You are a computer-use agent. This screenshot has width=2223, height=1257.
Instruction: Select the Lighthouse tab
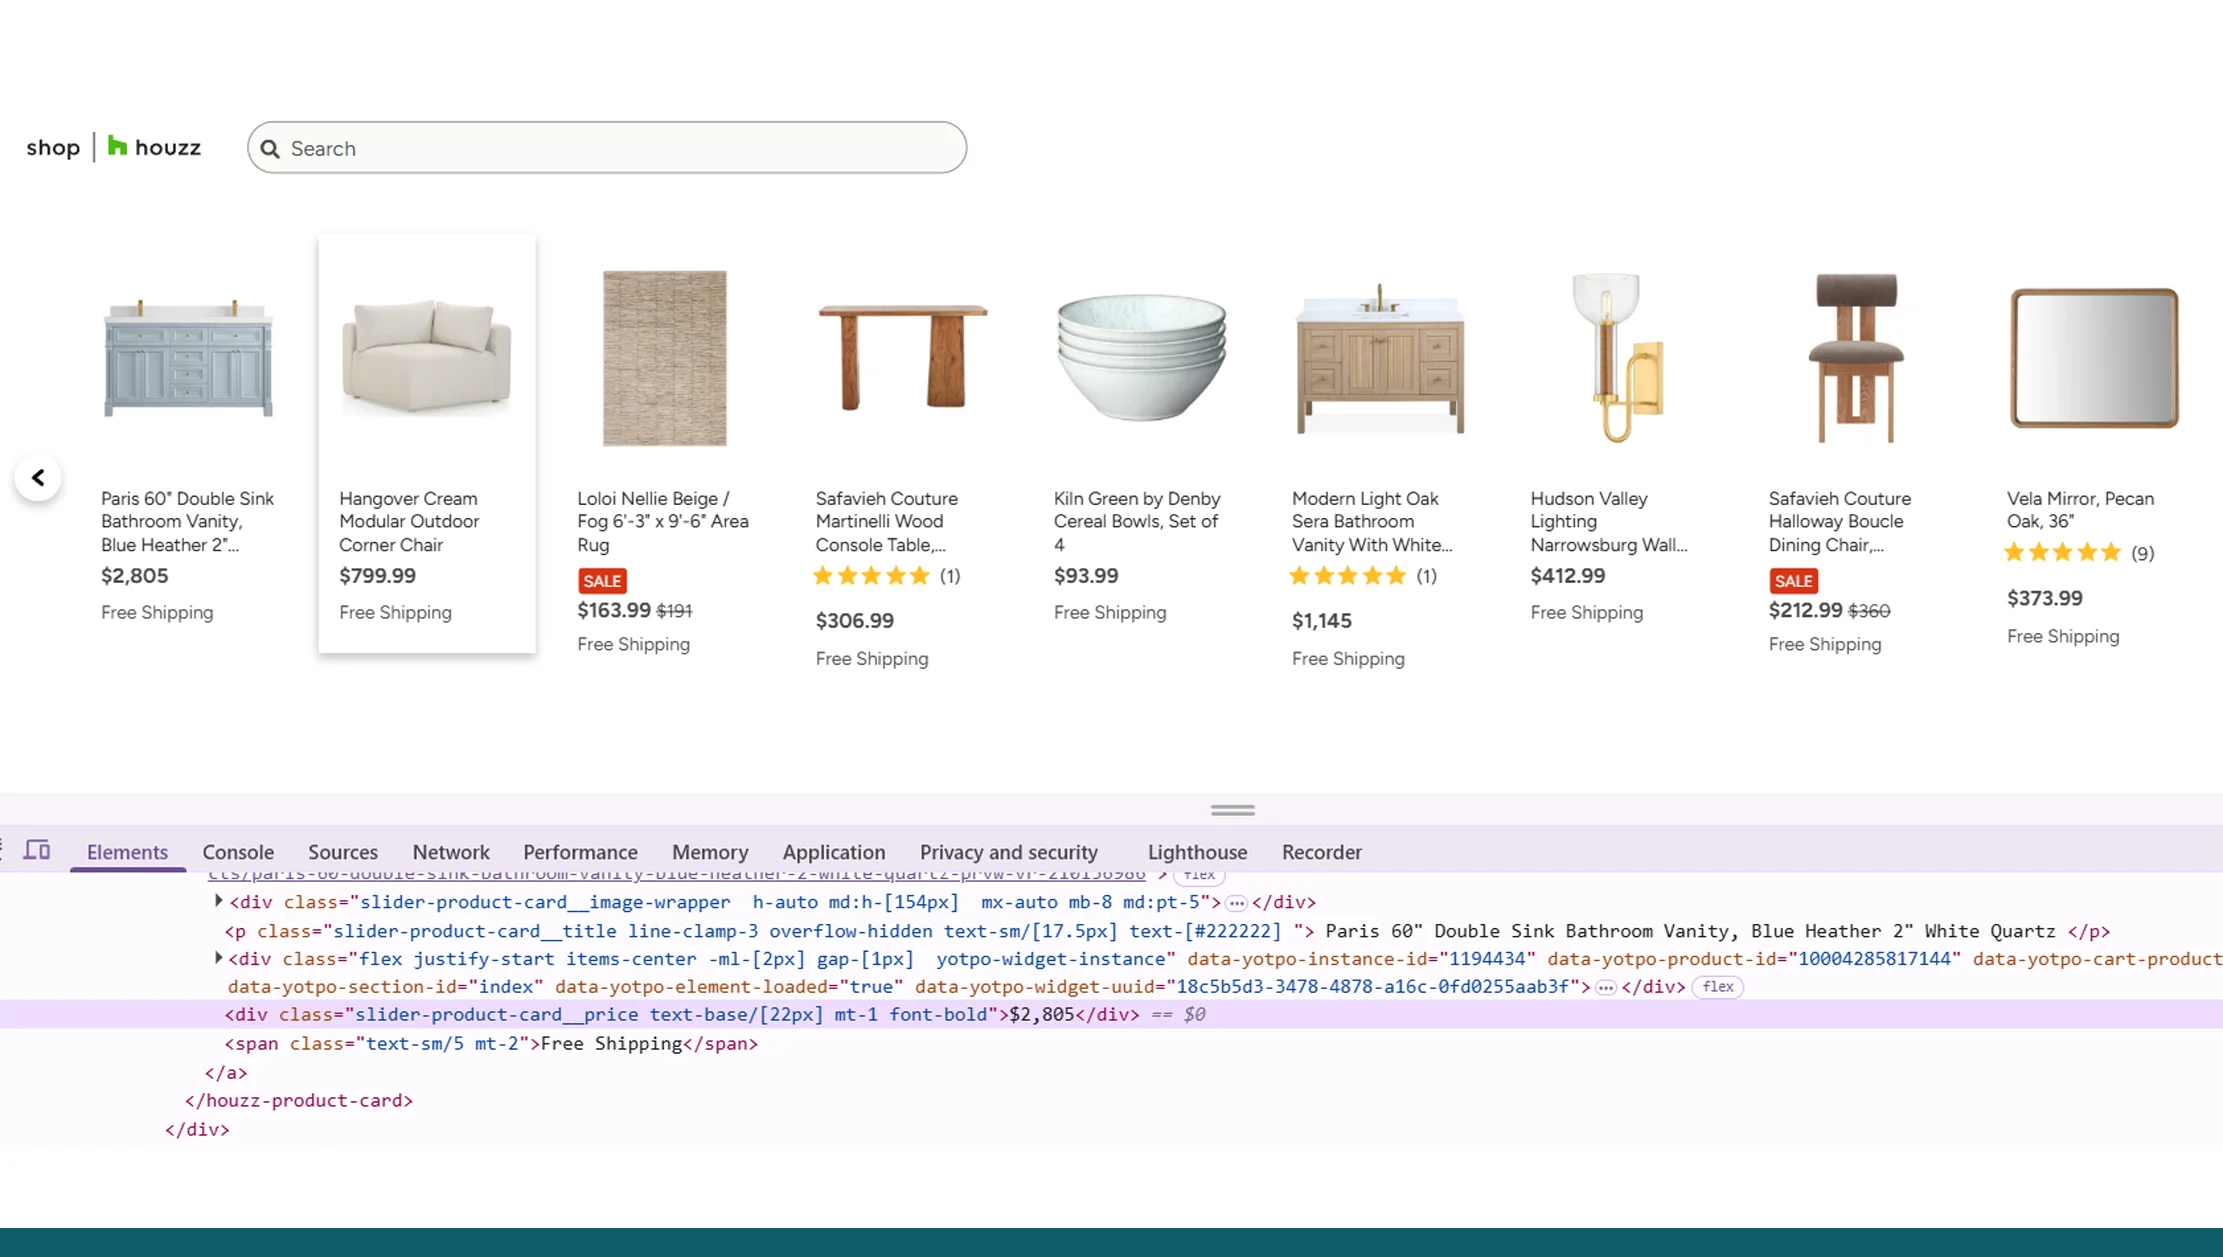[1197, 852]
